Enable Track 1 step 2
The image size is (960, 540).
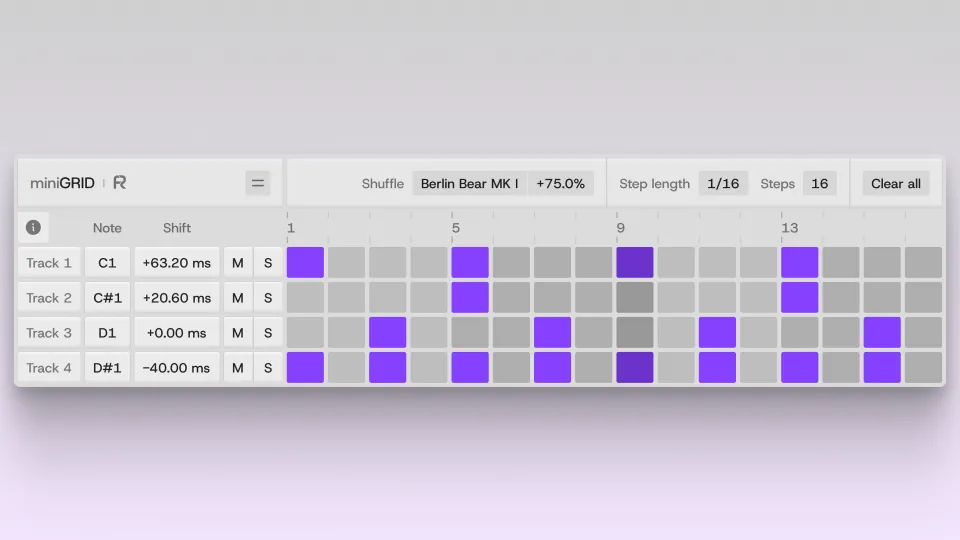tap(347, 263)
